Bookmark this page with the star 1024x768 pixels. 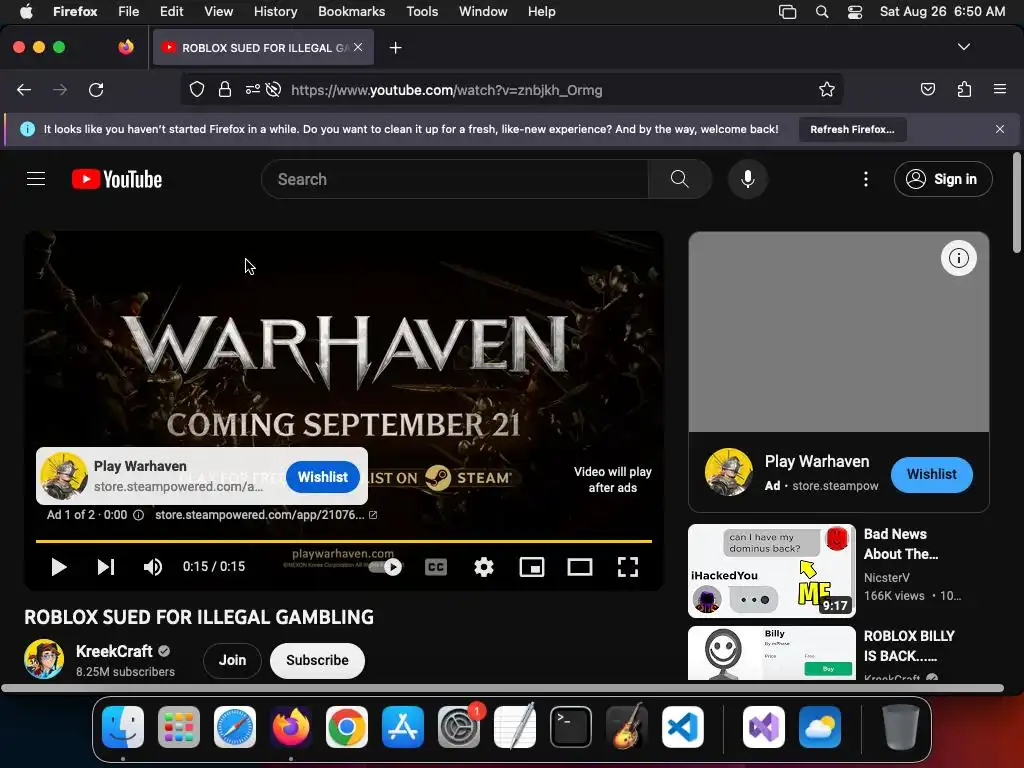827,90
